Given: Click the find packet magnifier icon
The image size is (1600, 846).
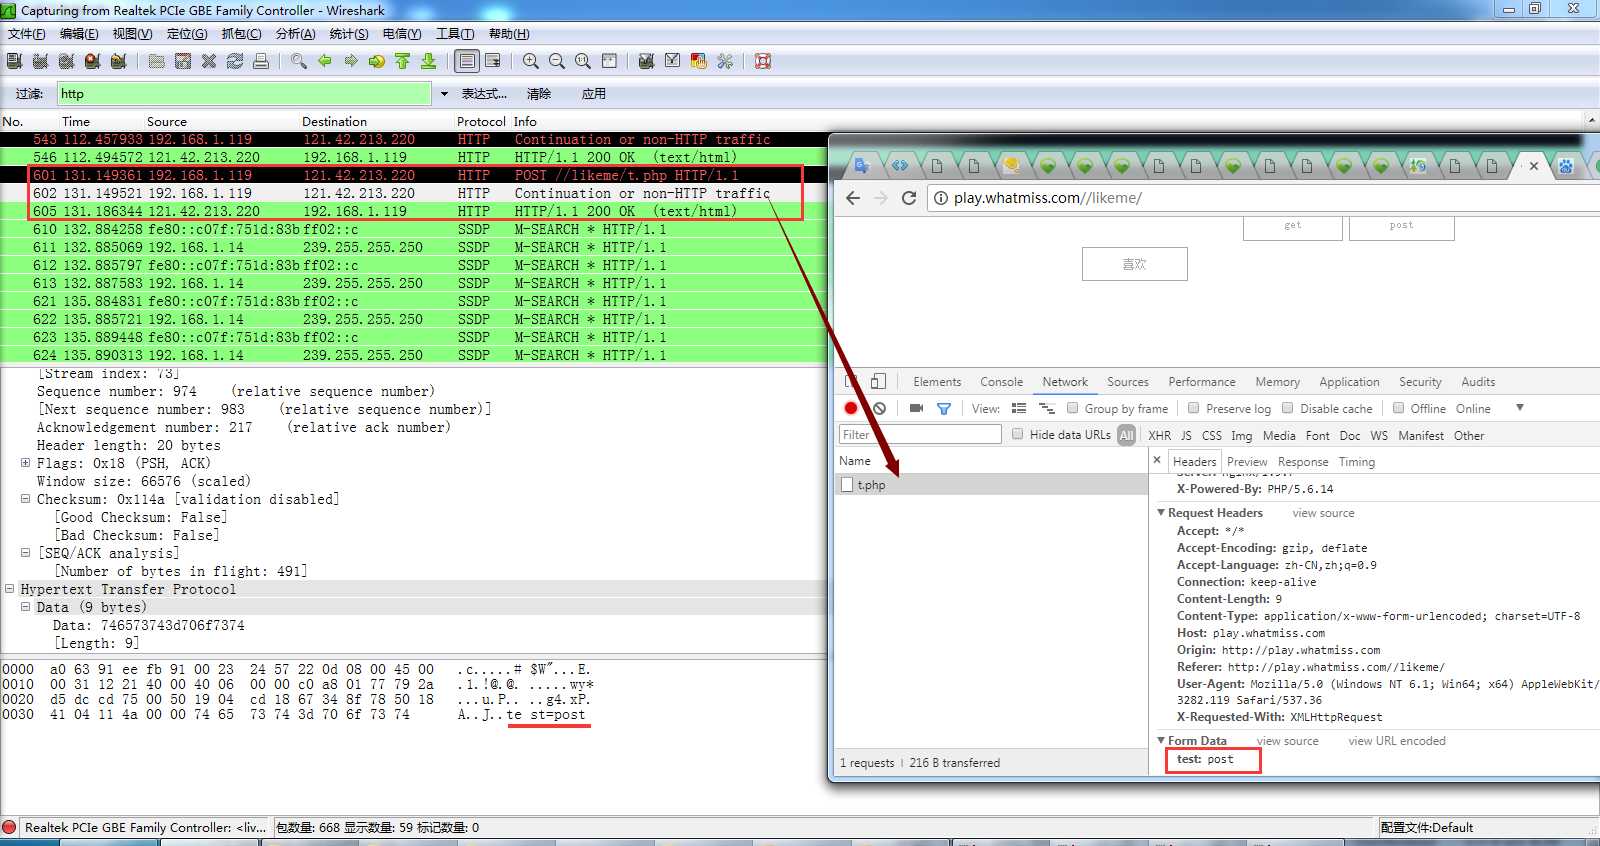Looking at the screenshot, I should tap(298, 61).
